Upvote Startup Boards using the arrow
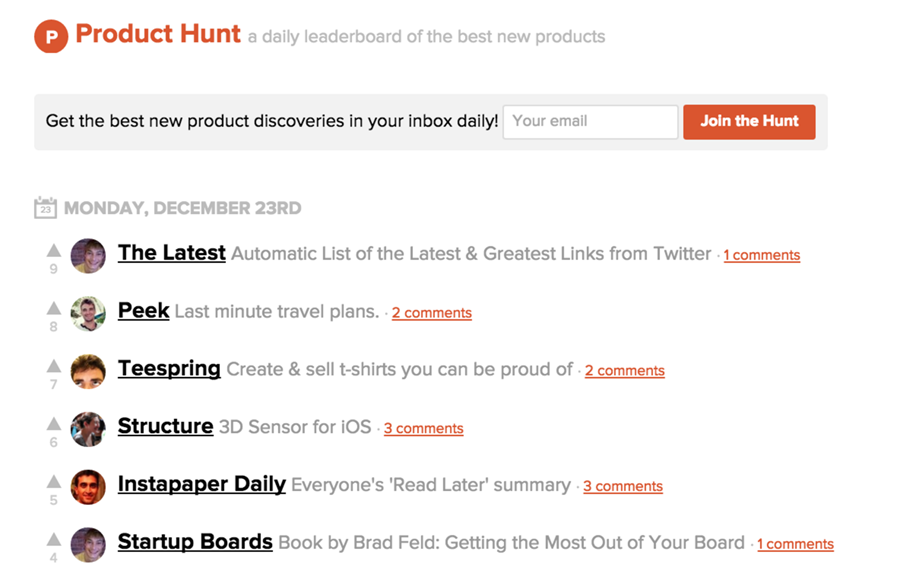 coord(54,539)
